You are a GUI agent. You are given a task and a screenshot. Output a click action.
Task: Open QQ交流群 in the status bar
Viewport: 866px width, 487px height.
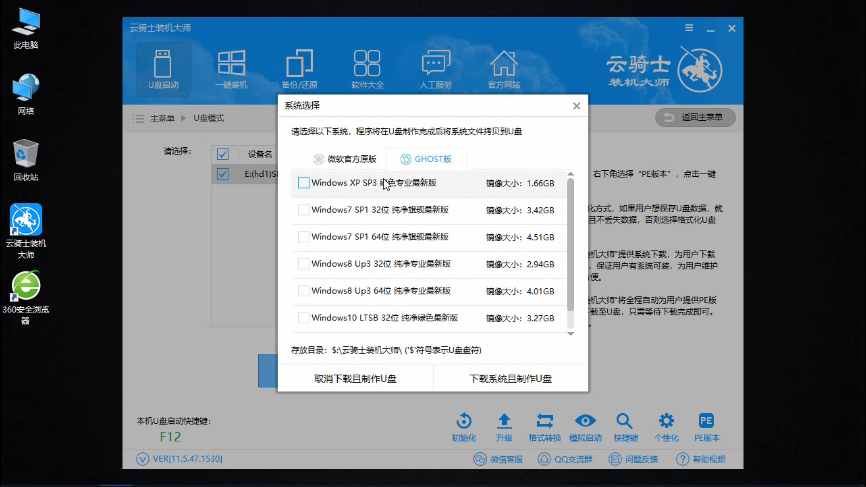pyautogui.click(x=564, y=459)
